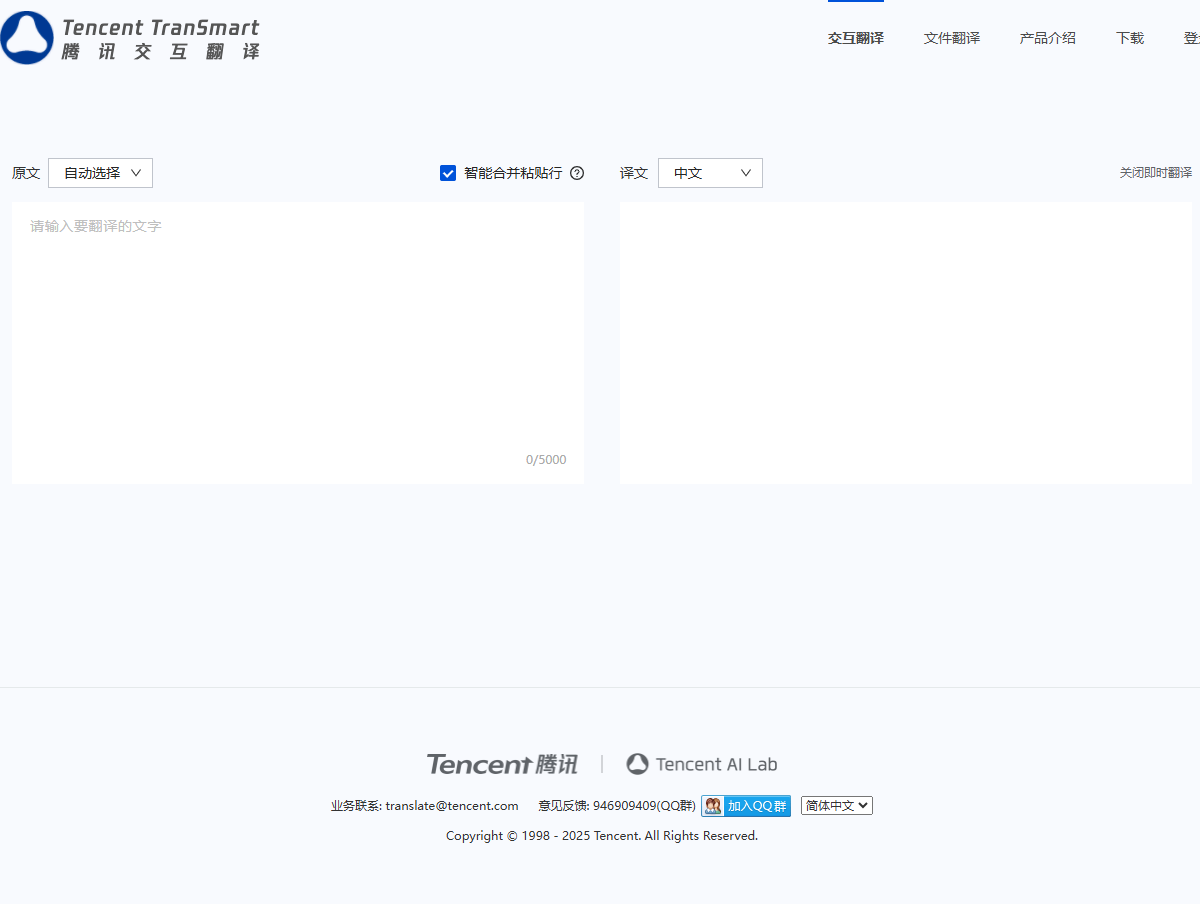The image size is (1200, 904).
Task: Focus the source text input area
Action: click(x=297, y=330)
